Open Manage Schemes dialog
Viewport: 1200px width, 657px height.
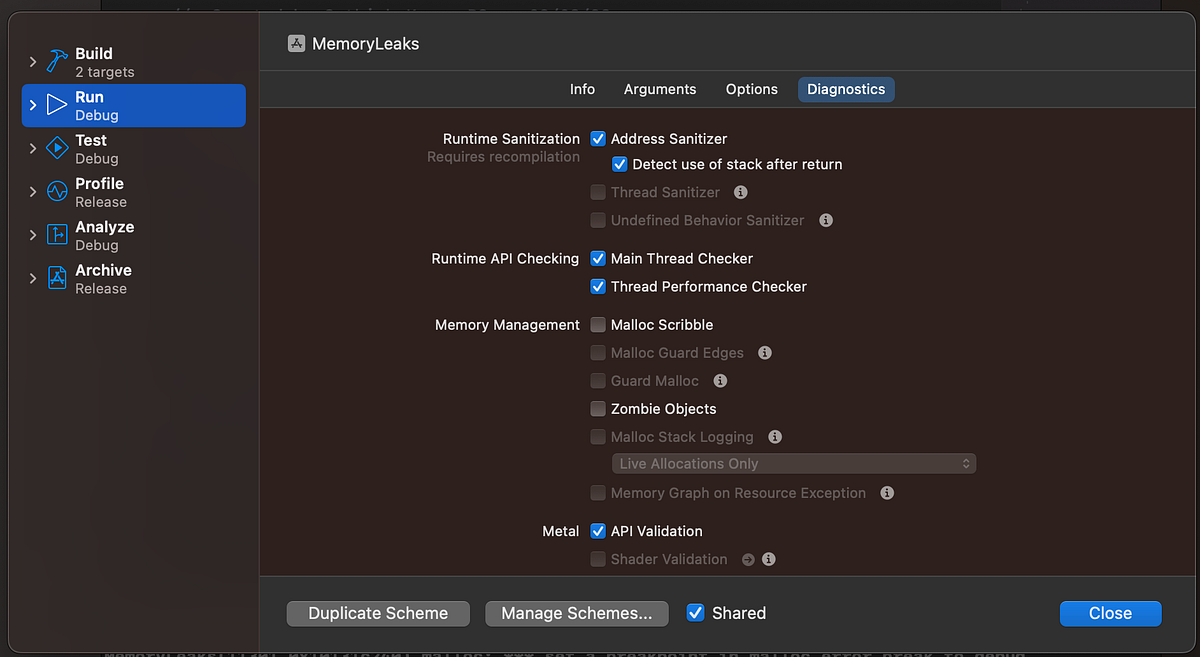pyautogui.click(x=577, y=613)
